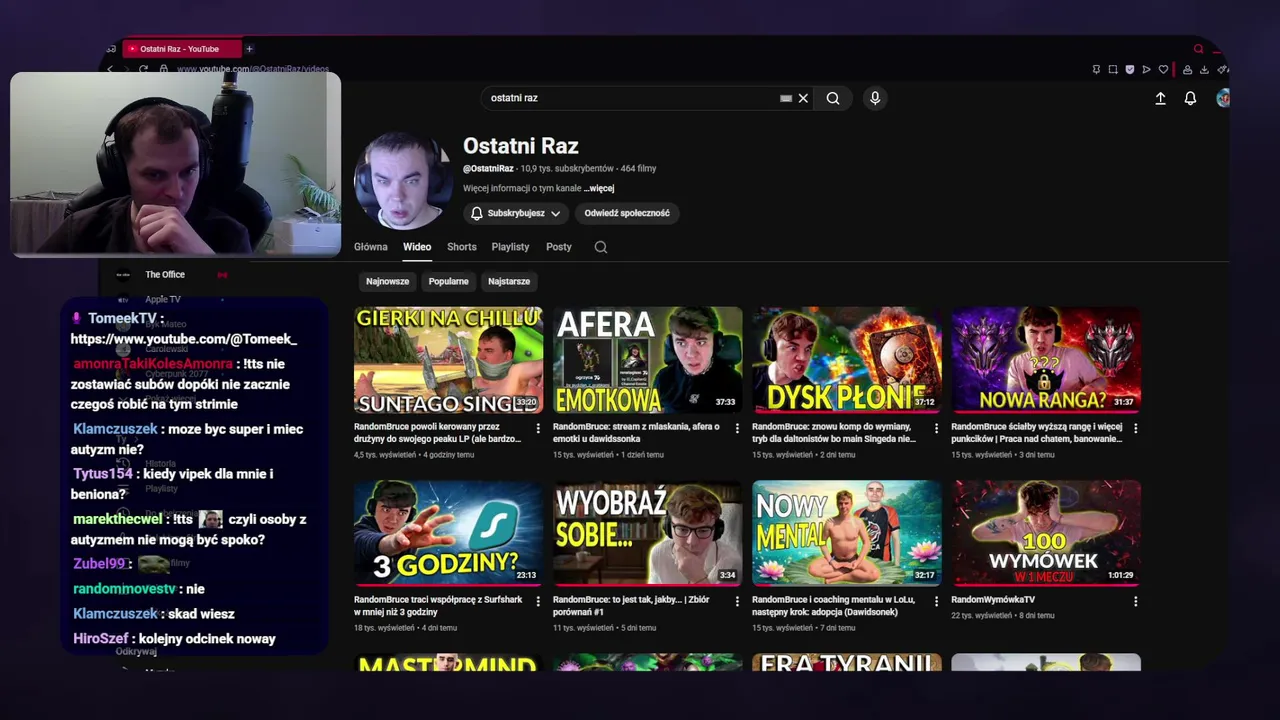Open Apple TV entry in sidebar
Screen dimensions: 1280x720
pos(163,299)
